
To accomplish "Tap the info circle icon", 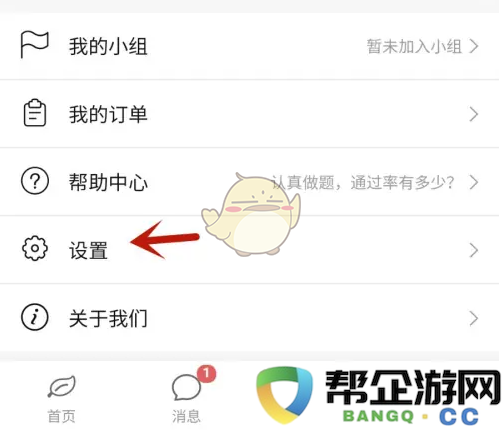I will pyautogui.click(x=35, y=317).
